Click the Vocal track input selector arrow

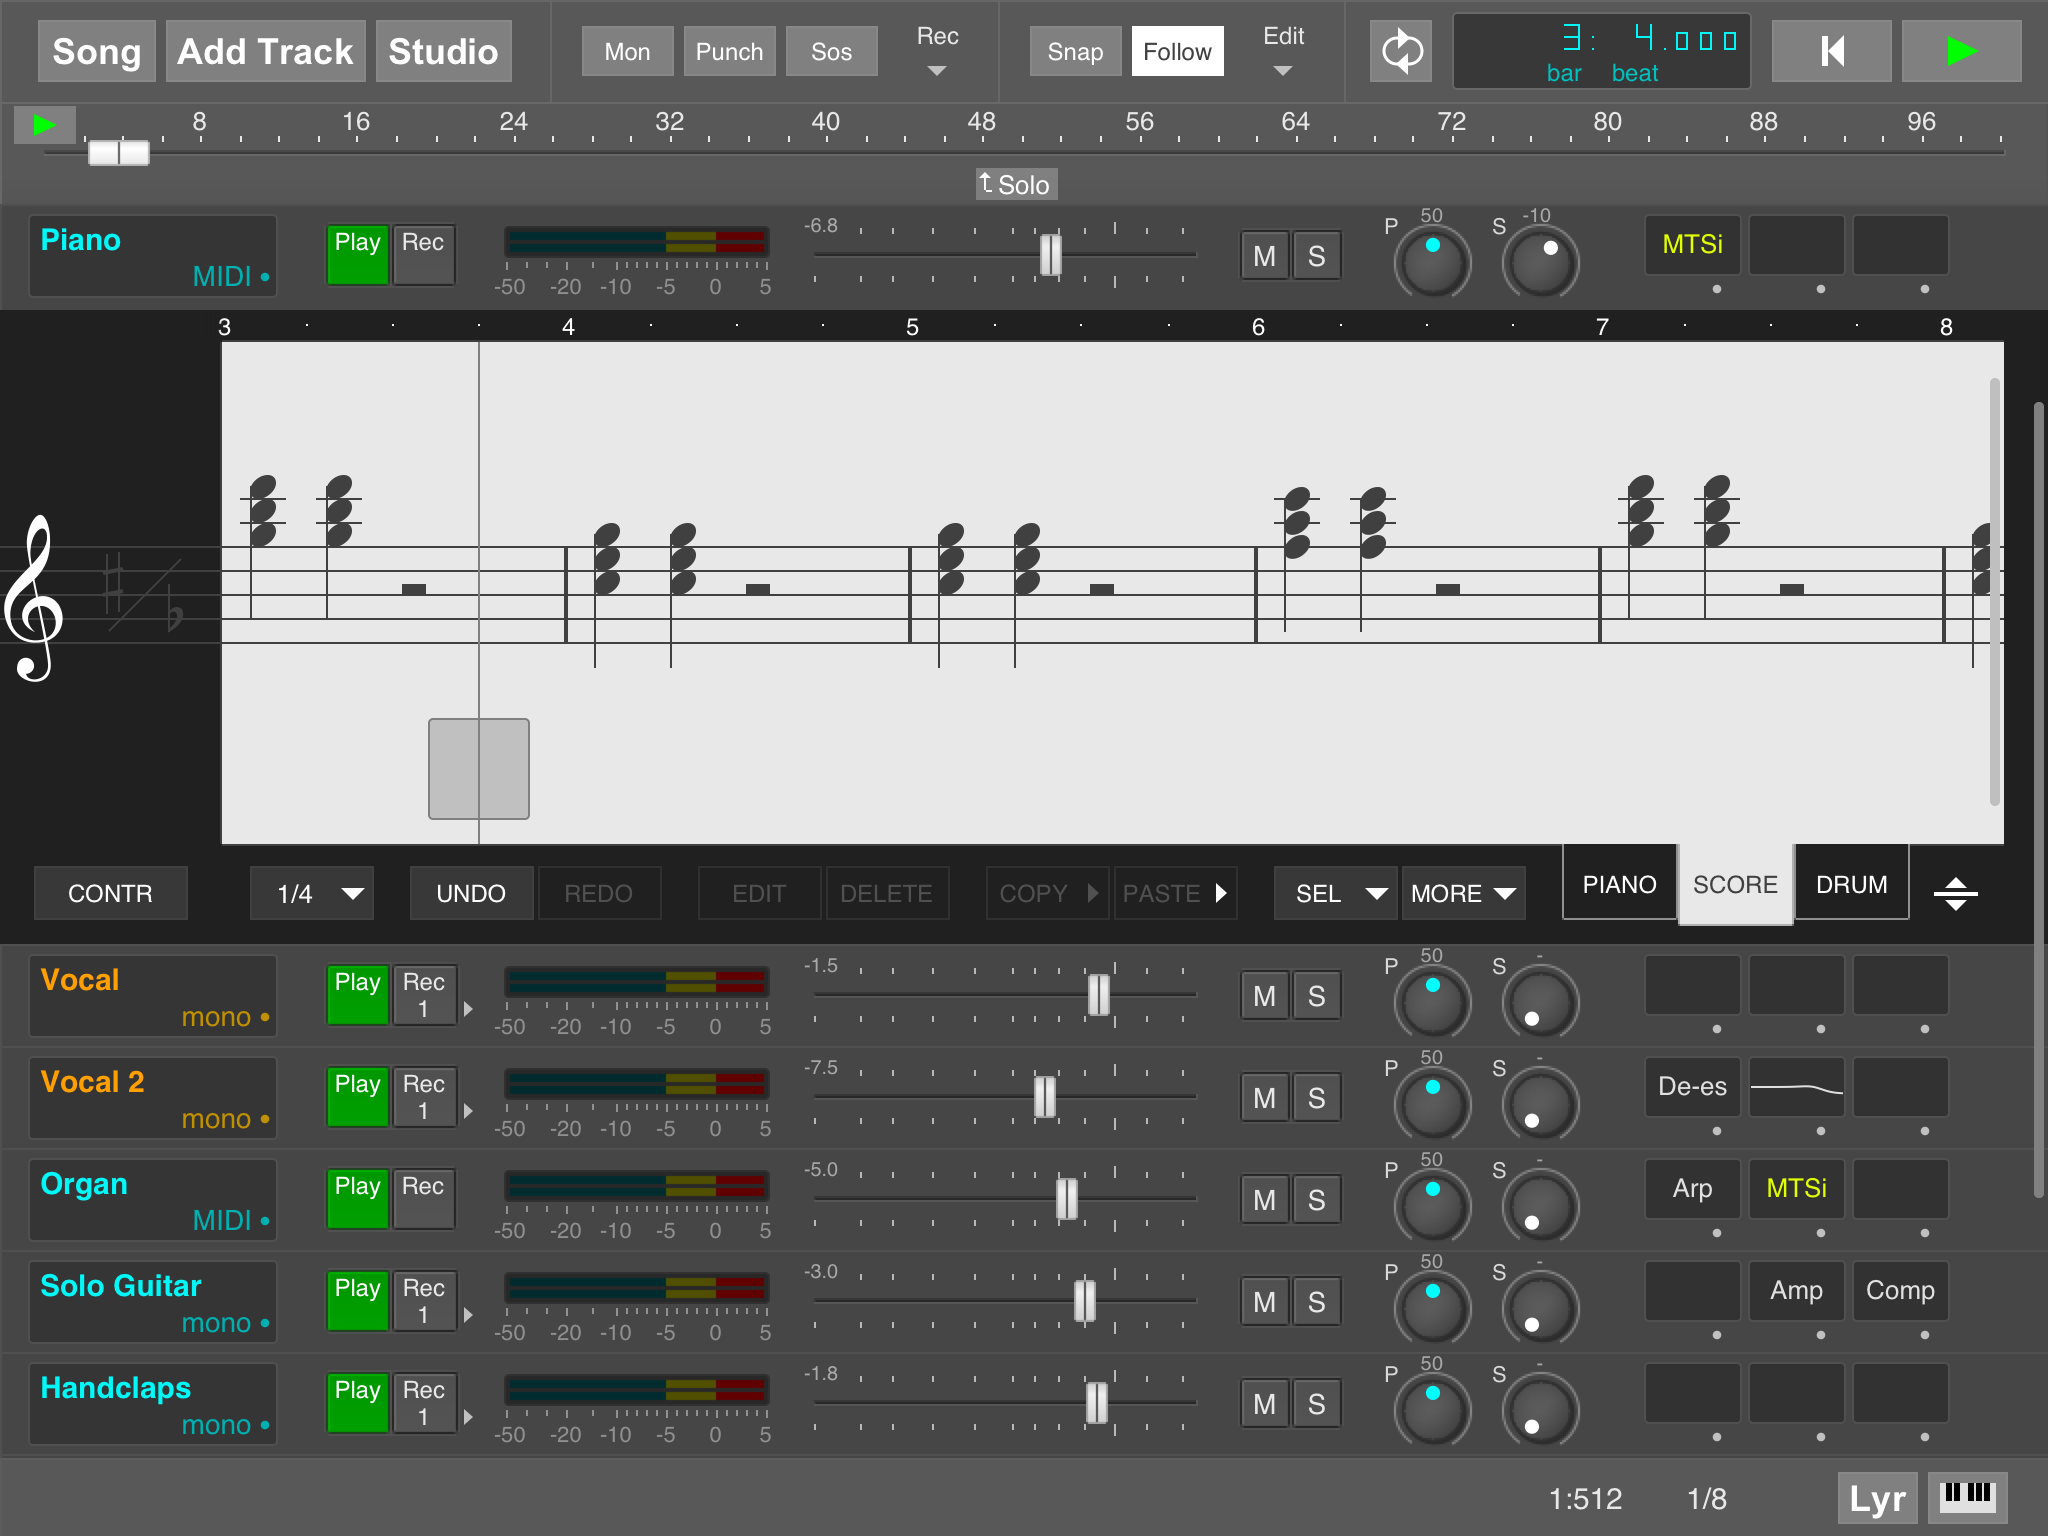pyautogui.click(x=468, y=1009)
